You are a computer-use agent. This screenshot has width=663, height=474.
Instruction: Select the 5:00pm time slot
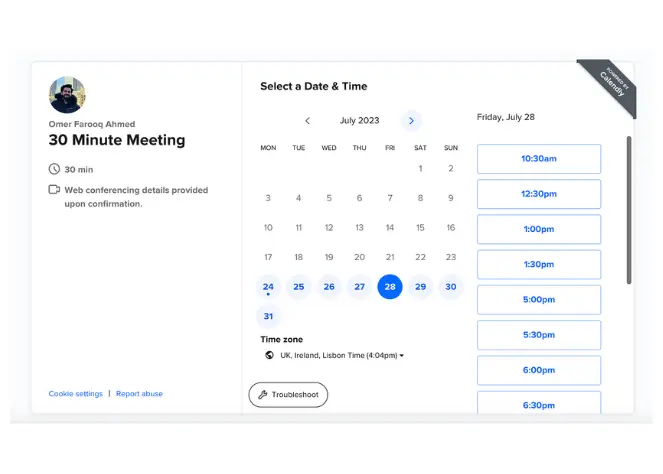tap(539, 300)
